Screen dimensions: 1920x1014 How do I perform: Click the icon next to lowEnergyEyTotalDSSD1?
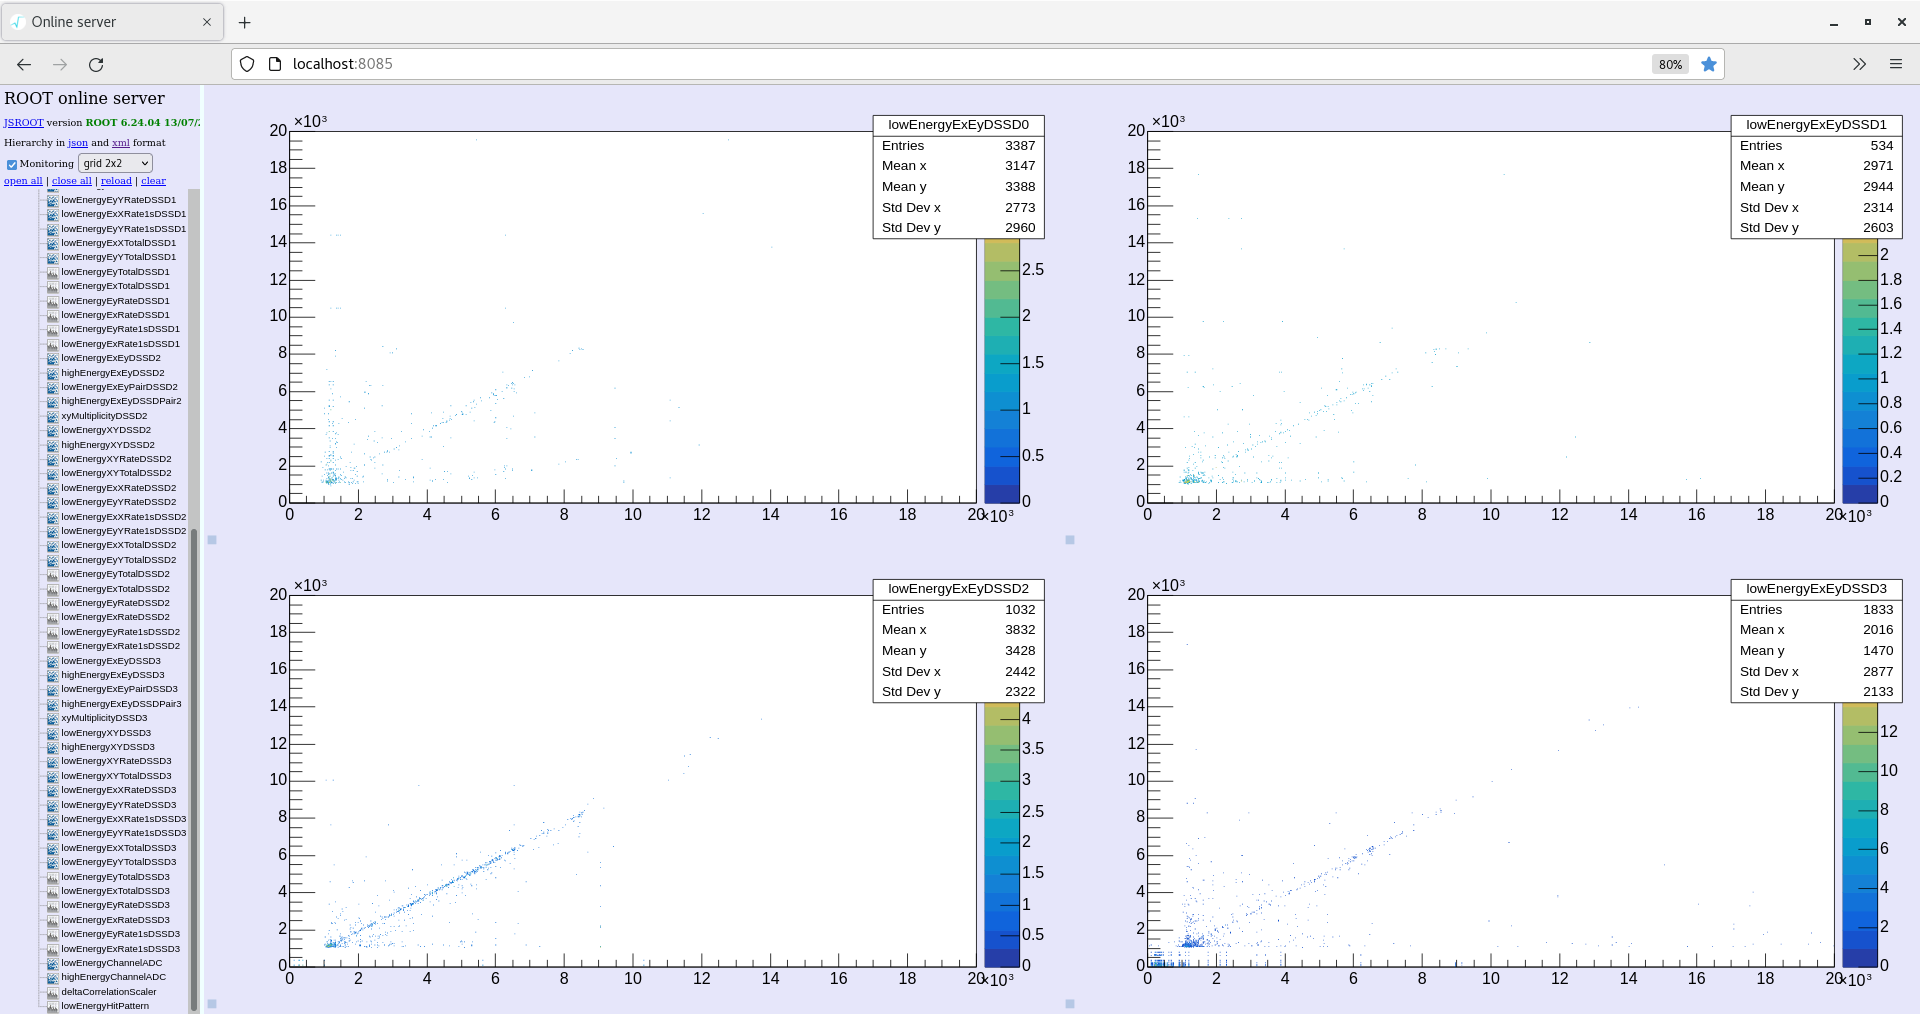[53, 272]
